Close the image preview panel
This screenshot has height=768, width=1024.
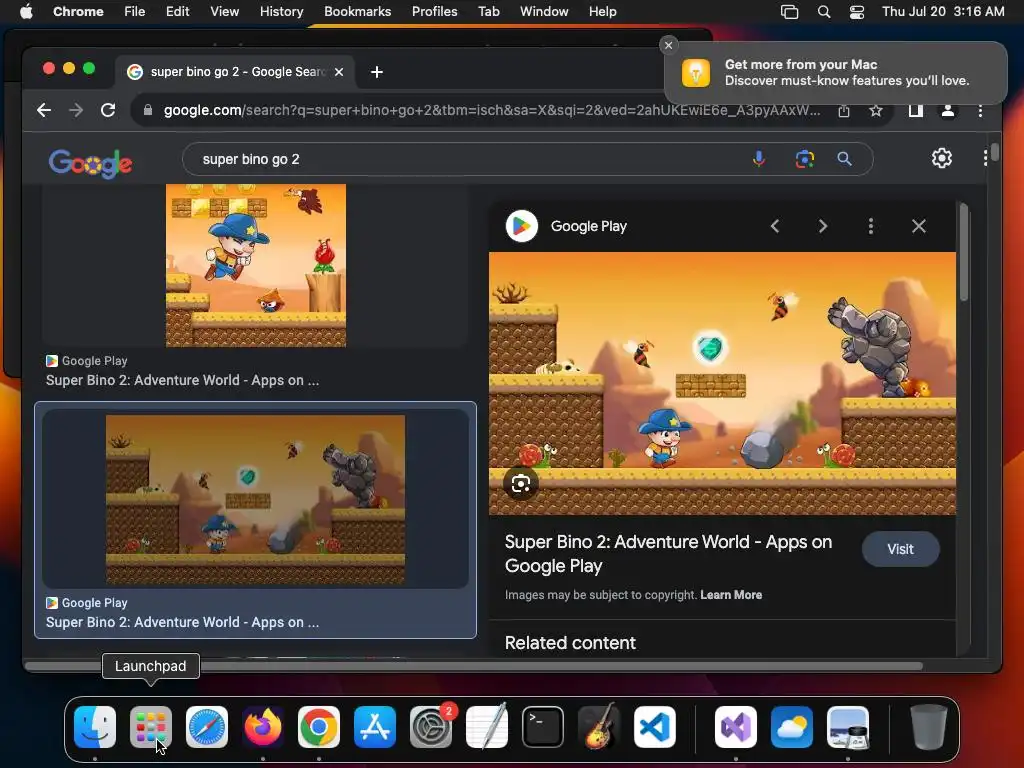(918, 226)
